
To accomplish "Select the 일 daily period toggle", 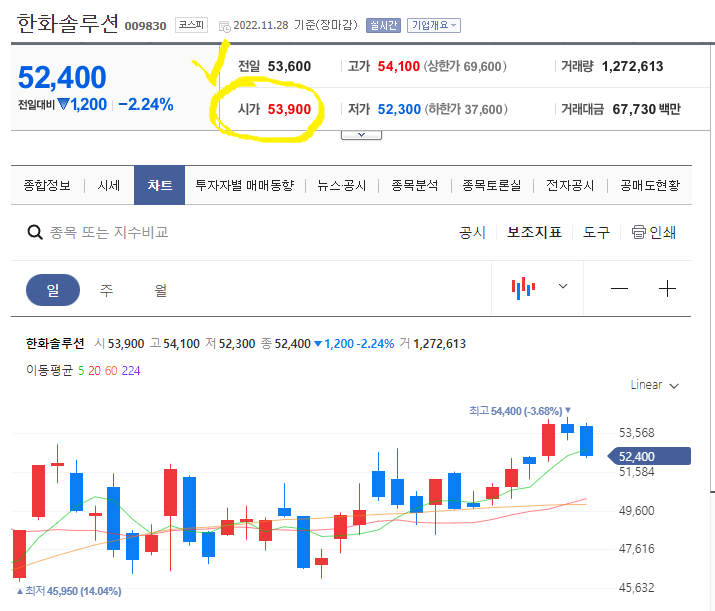I will coord(53,290).
